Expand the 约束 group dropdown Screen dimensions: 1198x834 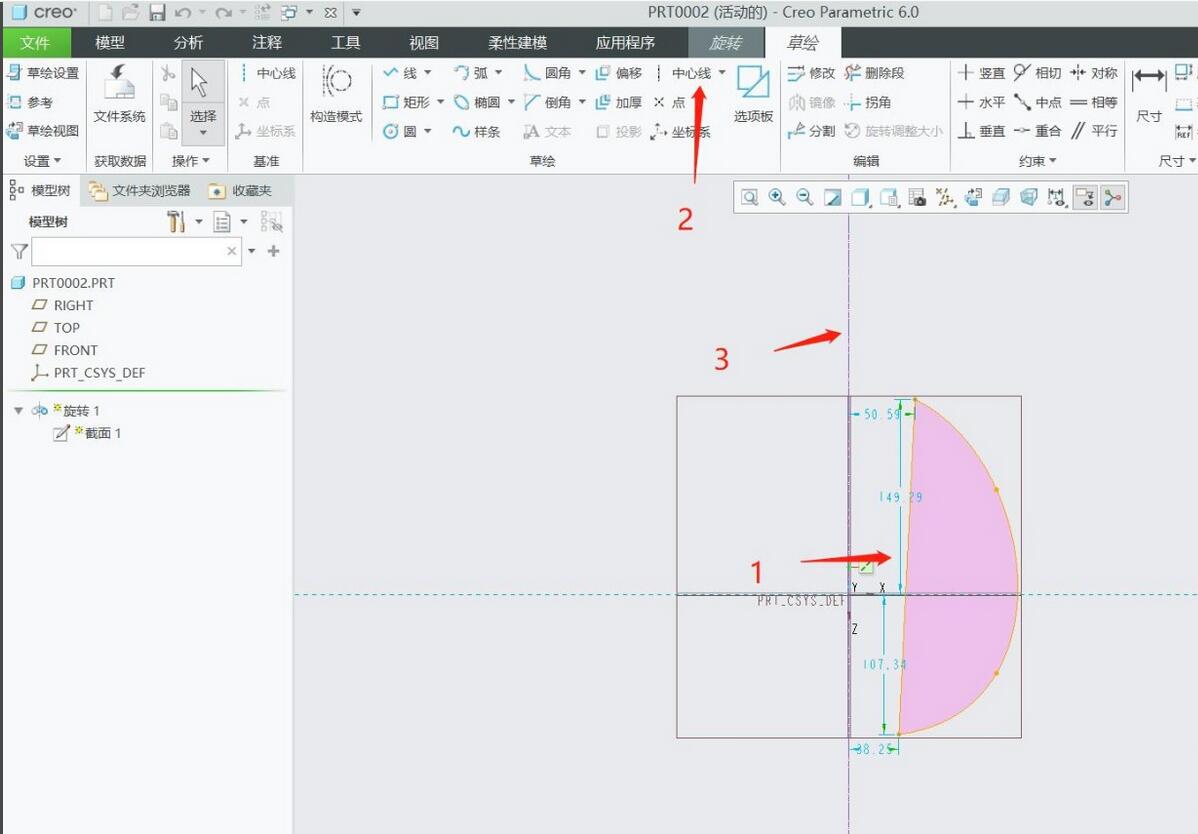click(x=1038, y=161)
